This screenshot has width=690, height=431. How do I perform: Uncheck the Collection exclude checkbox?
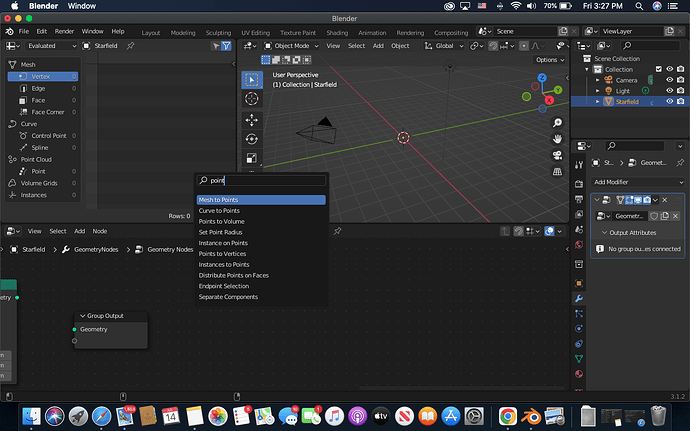(659, 69)
